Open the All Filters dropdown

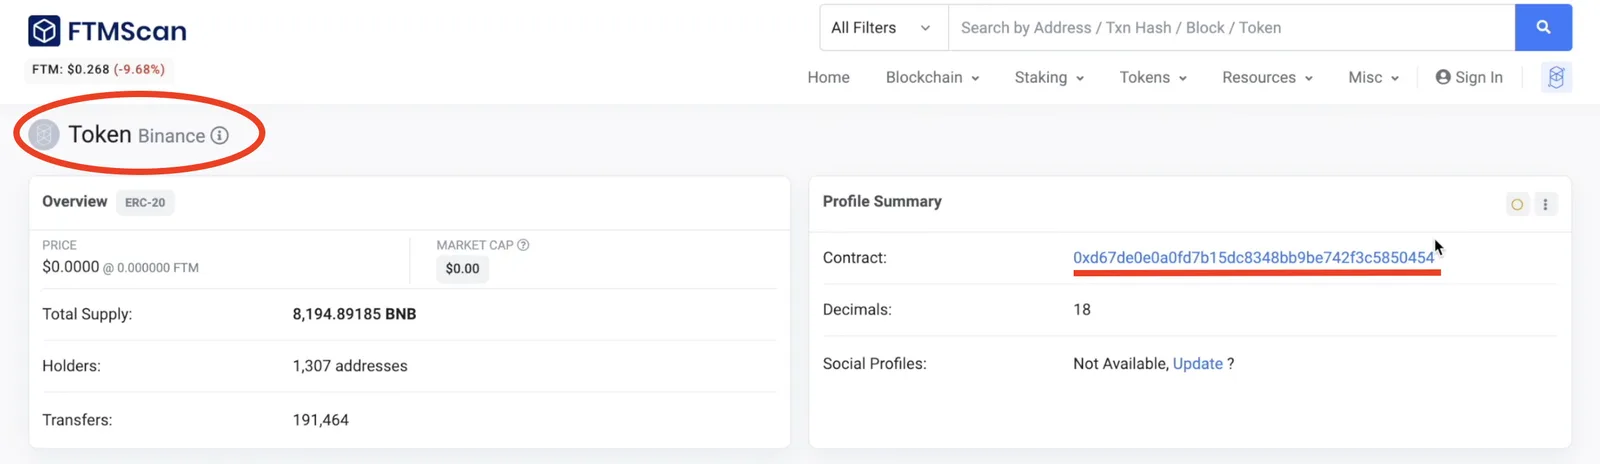883,27
